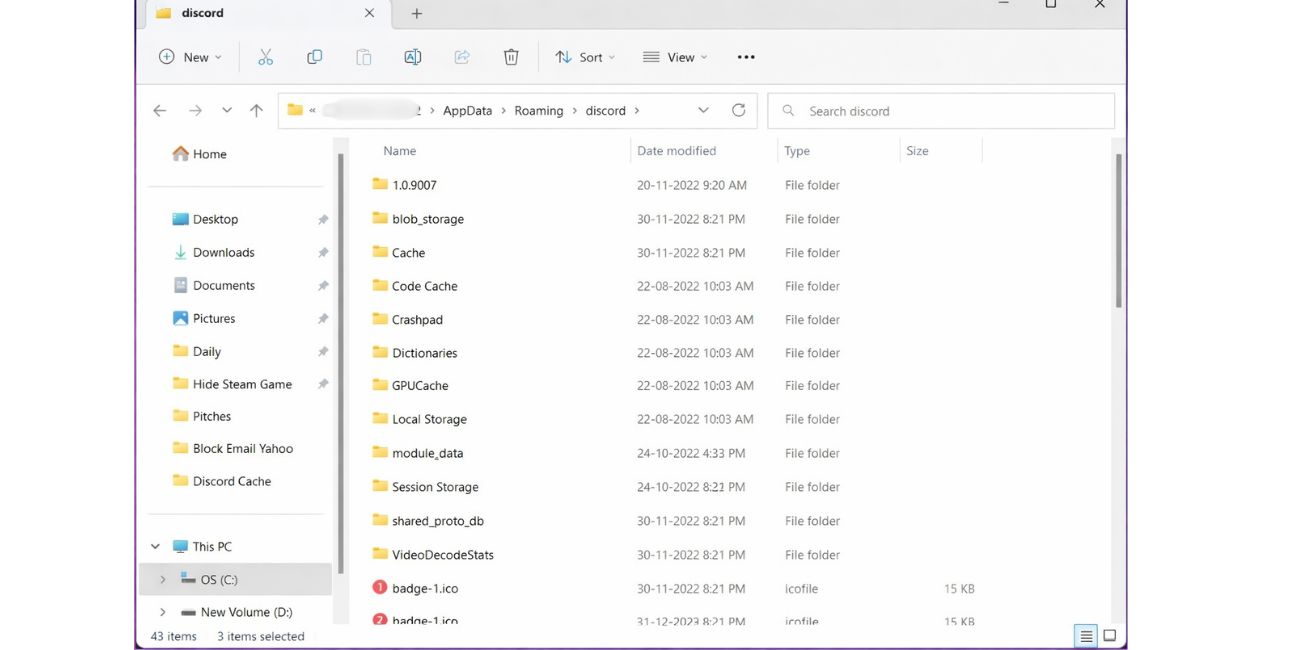
Task: Open the New item button
Action: click(189, 57)
